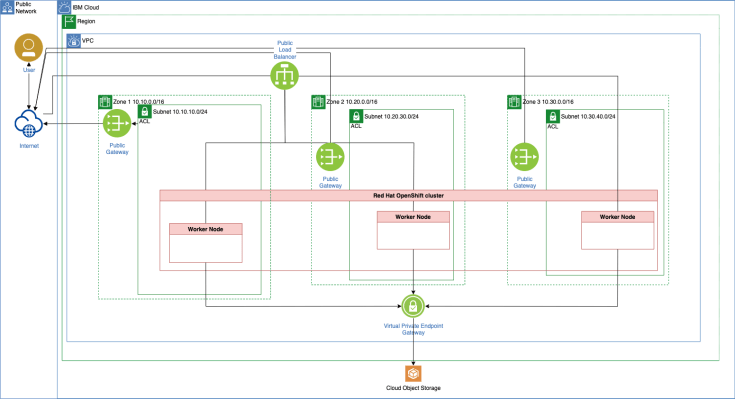This screenshot has width=735, height=399.
Task: Select the ACL lock icon for Subnet 10.10.10.0/24
Action: coord(144,112)
